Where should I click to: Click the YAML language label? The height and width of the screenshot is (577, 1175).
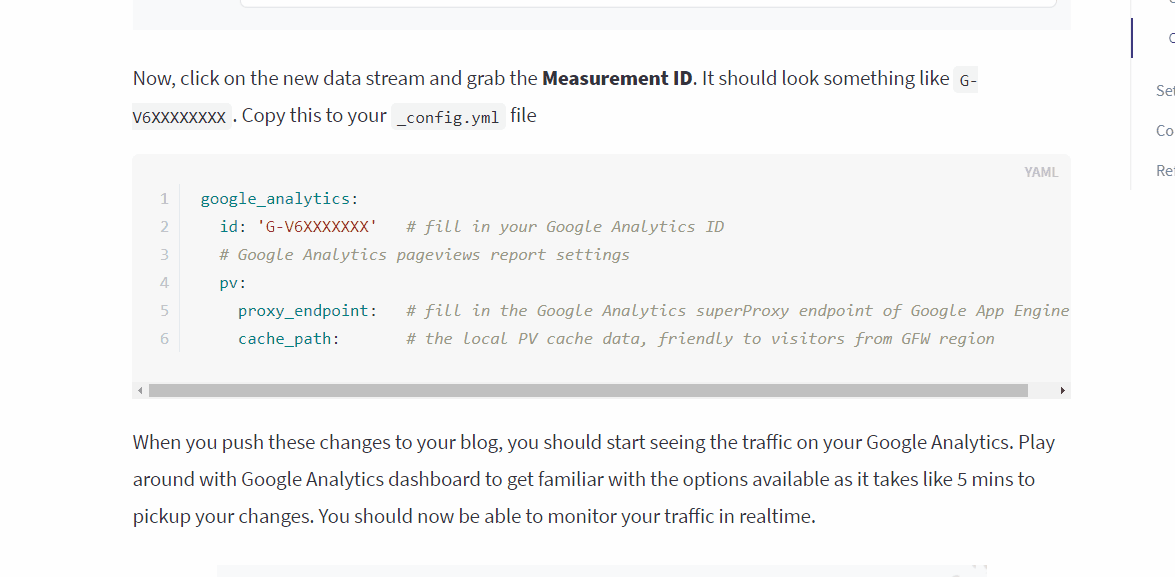coord(1041,172)
